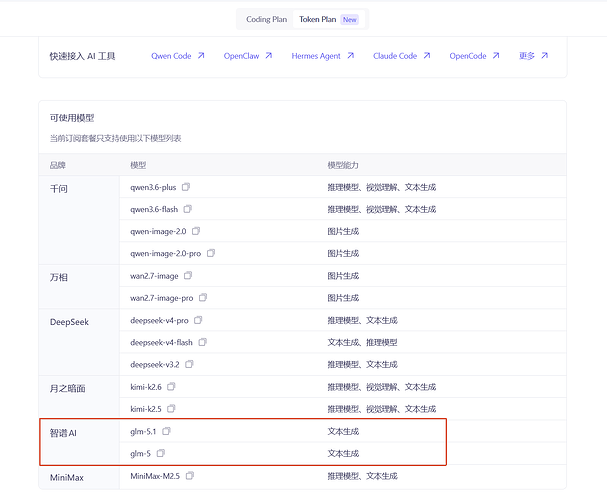The height and width of the screenshot is (500, 607).
Task: Select the qwen3.6-plus model text
Action: [x=153, y=187]
